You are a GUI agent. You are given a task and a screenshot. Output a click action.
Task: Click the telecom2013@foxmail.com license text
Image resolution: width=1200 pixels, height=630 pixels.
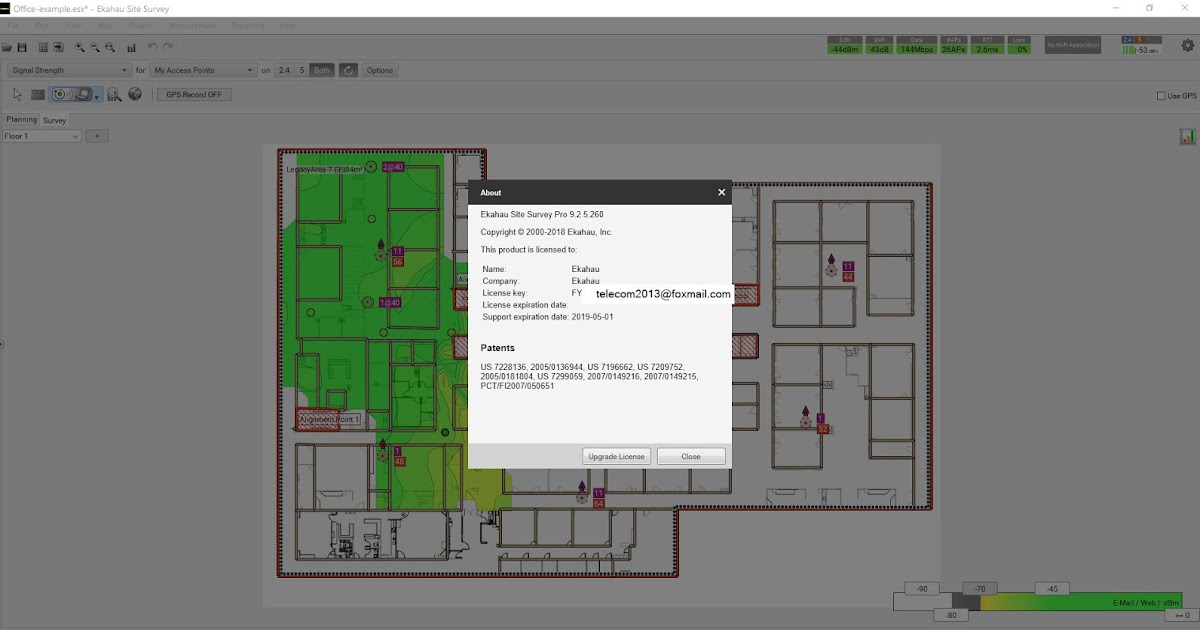(663, 294)
